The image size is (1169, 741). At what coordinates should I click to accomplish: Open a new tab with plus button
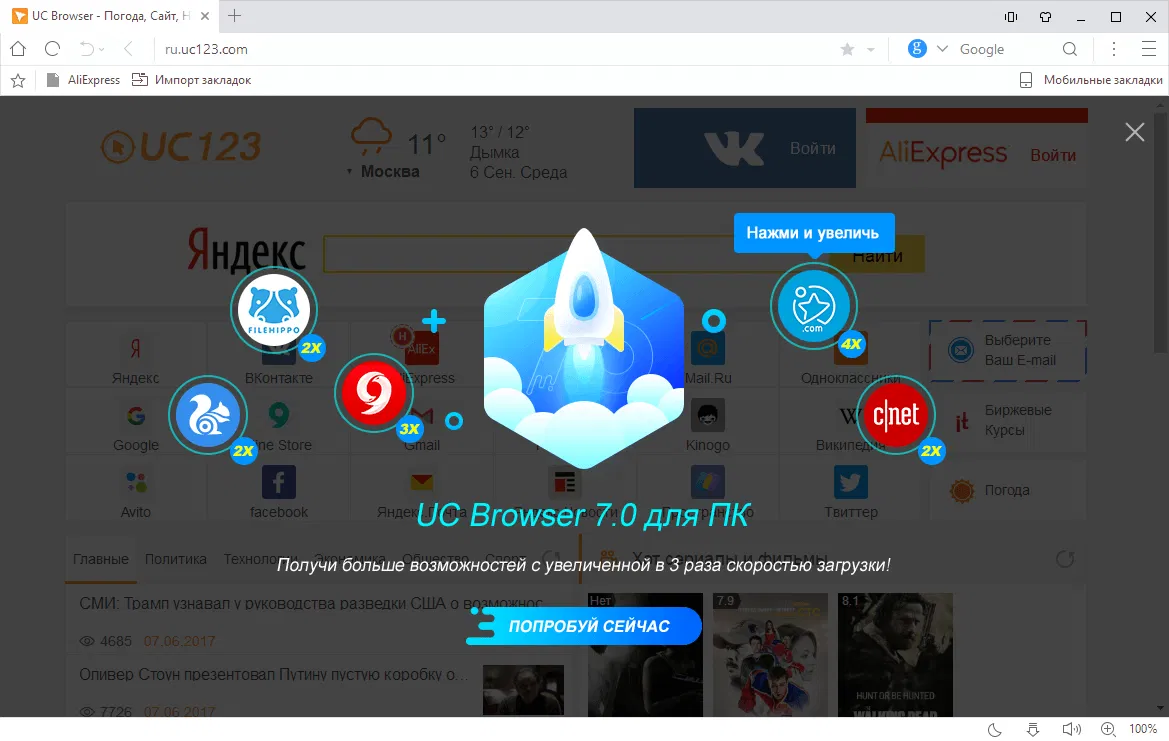point(234,16)
